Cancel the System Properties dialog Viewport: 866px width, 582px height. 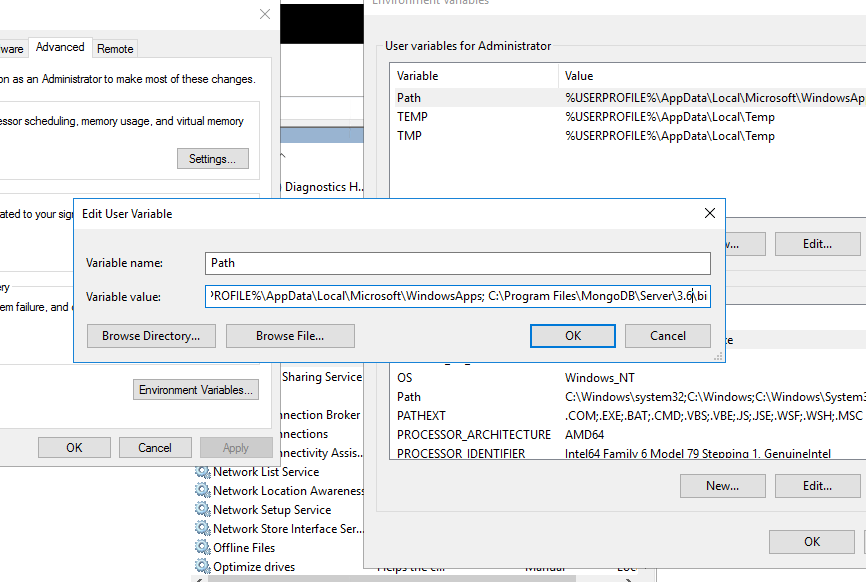click(155, 448)
